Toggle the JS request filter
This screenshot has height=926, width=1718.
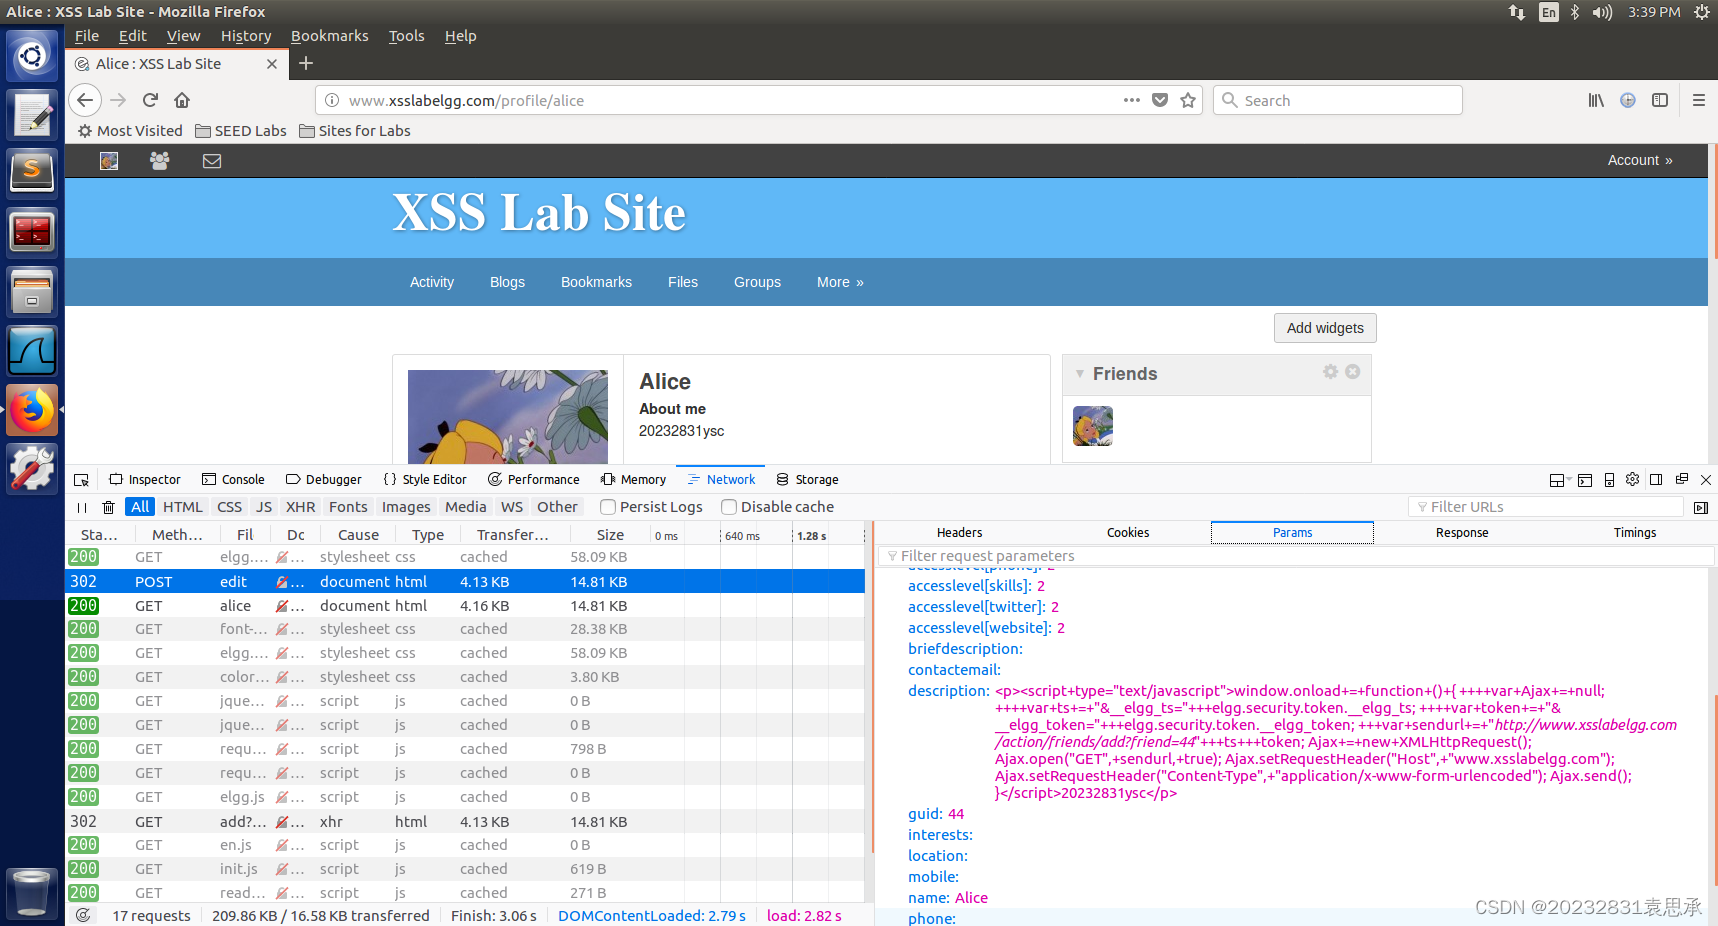click(264, 507)
